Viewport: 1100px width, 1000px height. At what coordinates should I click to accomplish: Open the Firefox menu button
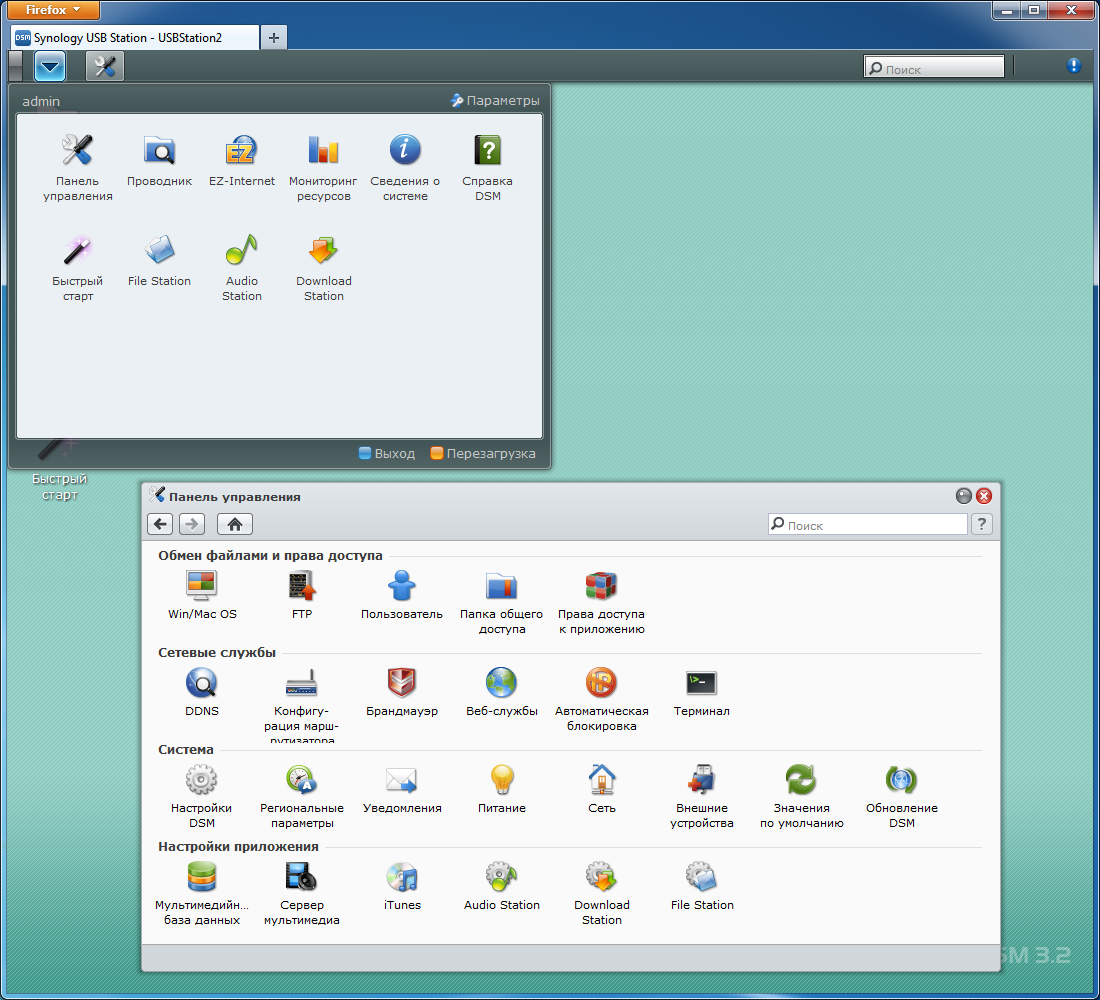53,10
